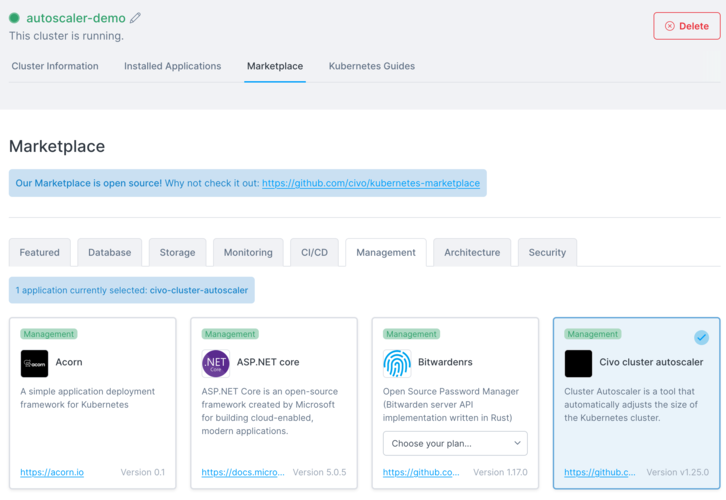The width and height of the screenshot is (726, 500).
Task: Open the ASP.NET docs.microsoft link
Action: tap(242, 472)
